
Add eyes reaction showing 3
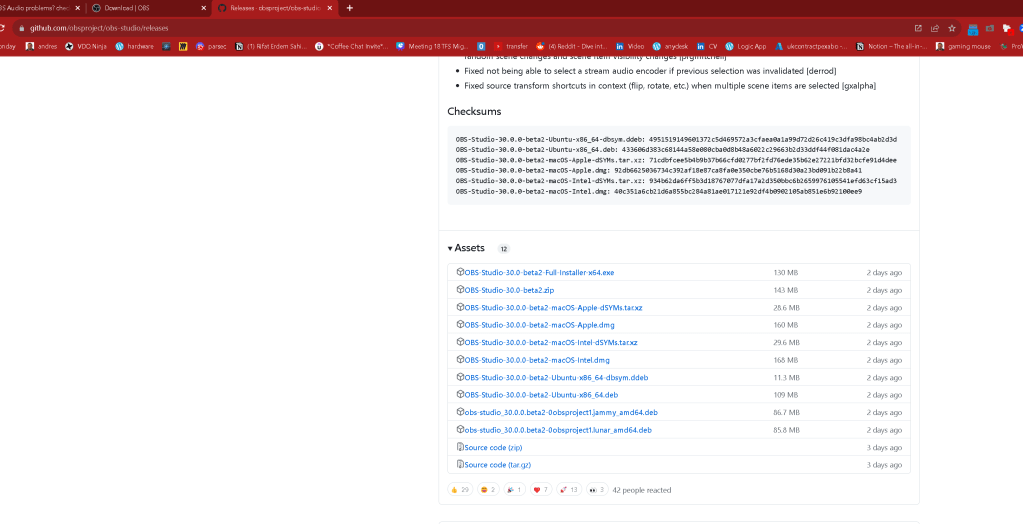click(x=597, y=489)
